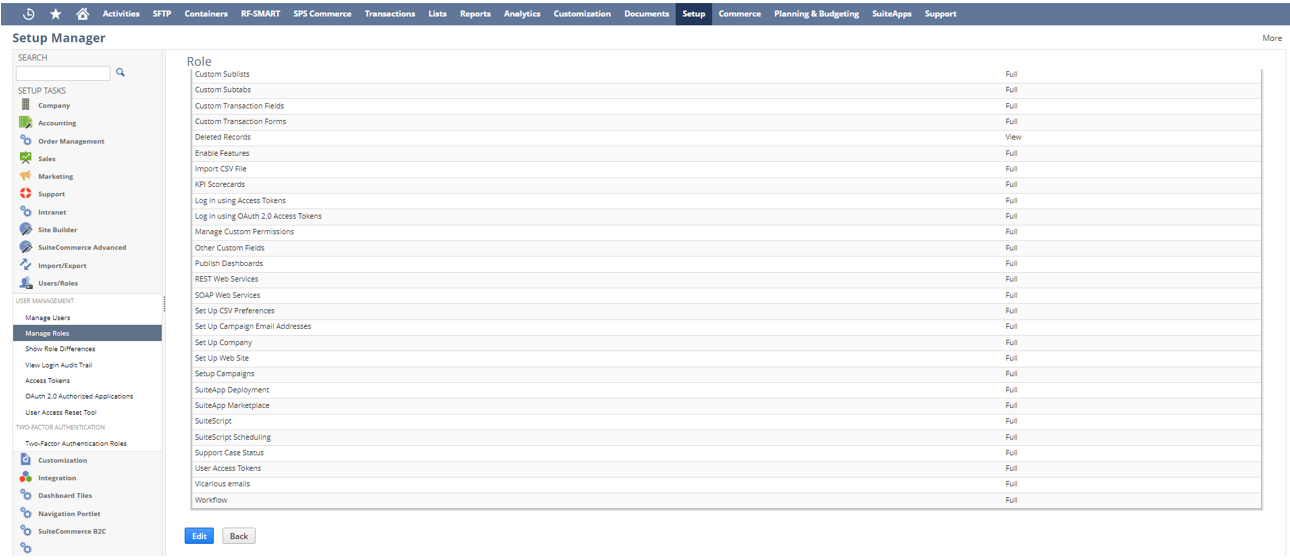
Task: Click the Home icon in navigation bar
Action: coord(82,14)
